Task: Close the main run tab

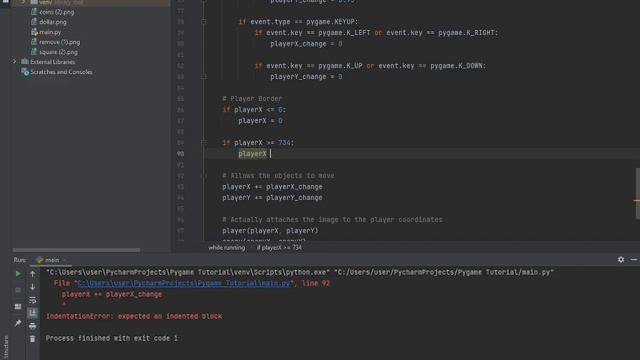Action: click(64, 260)
